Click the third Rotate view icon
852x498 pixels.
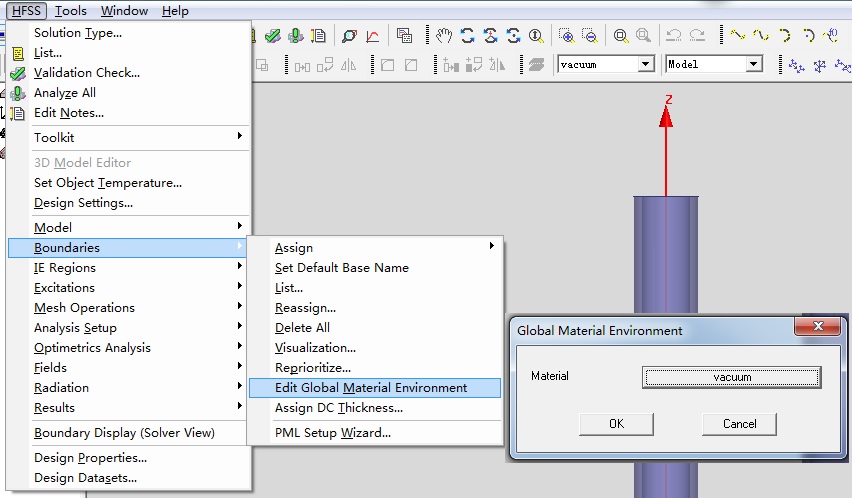(x=513, y=36)
